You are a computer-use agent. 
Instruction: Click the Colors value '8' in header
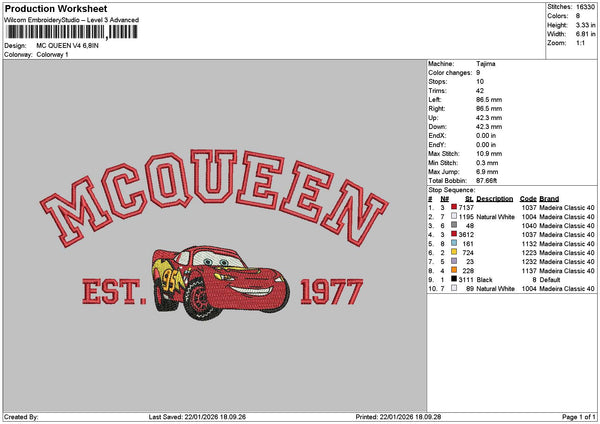click(578, 16)
